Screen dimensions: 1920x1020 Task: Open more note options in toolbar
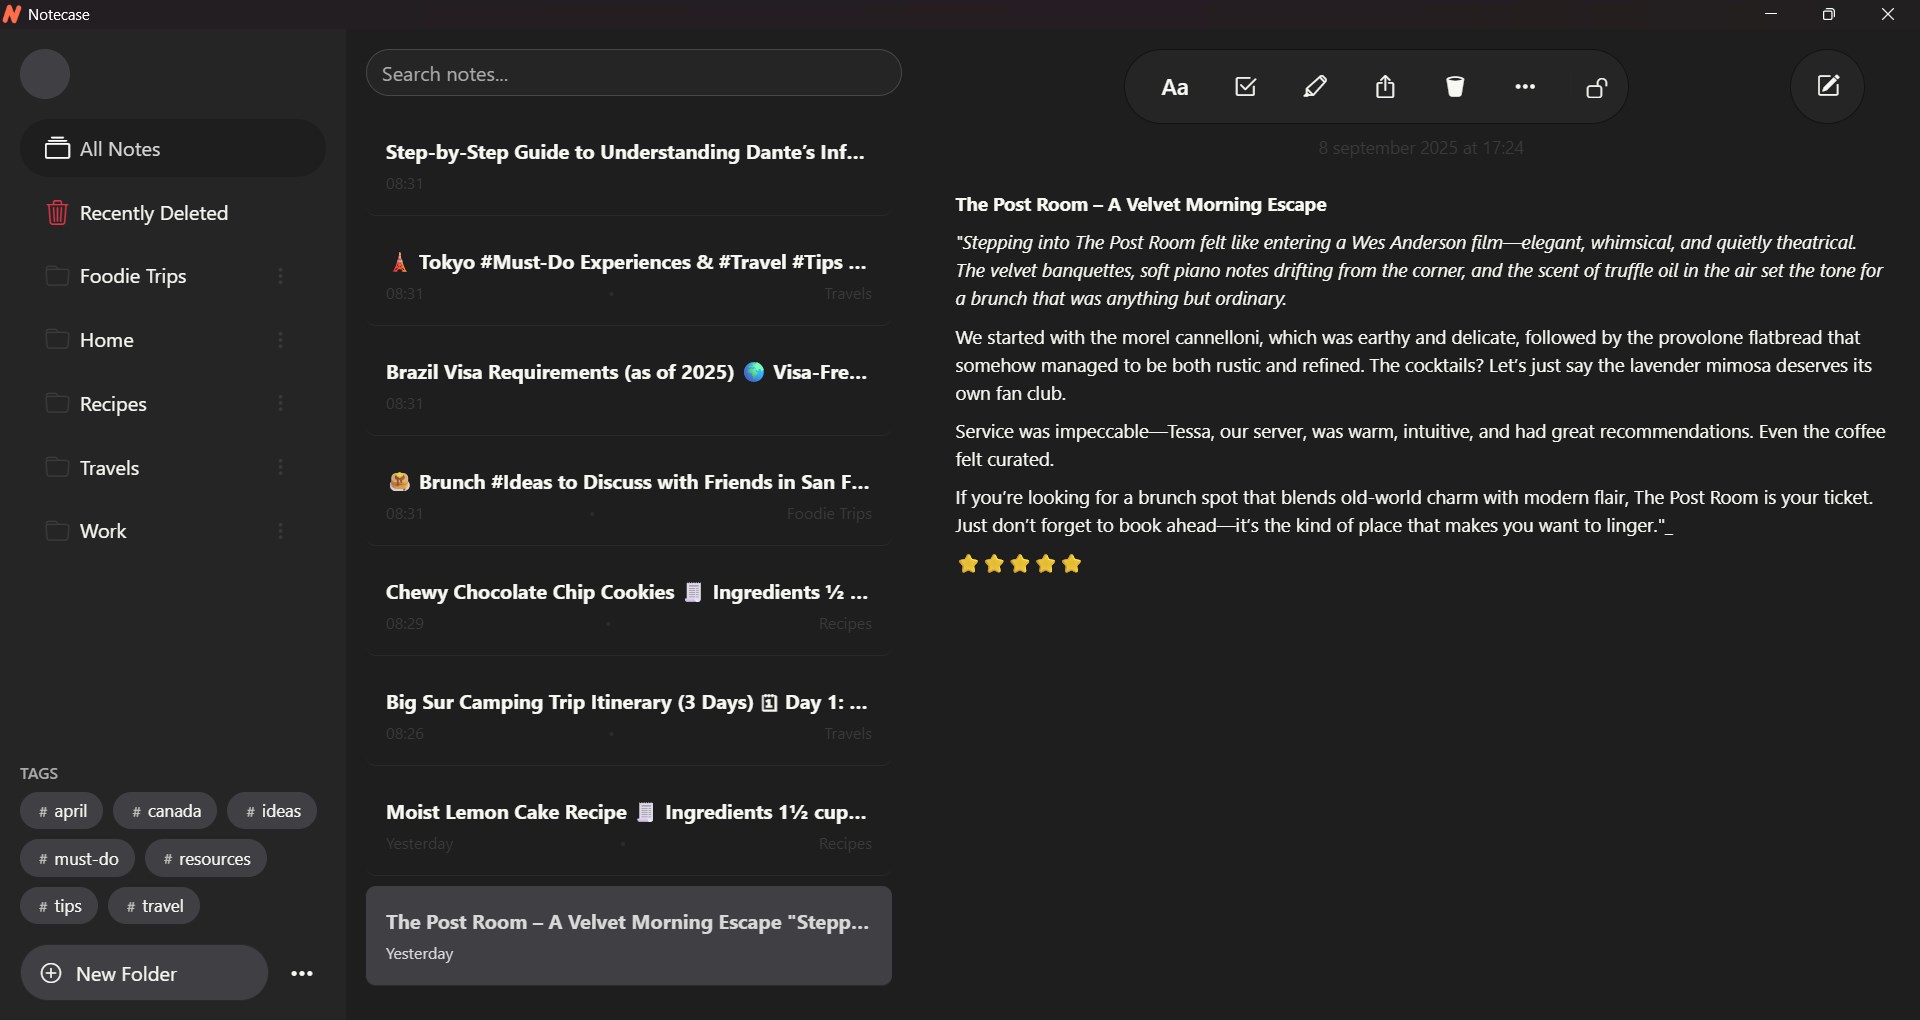coord(1525,87)
